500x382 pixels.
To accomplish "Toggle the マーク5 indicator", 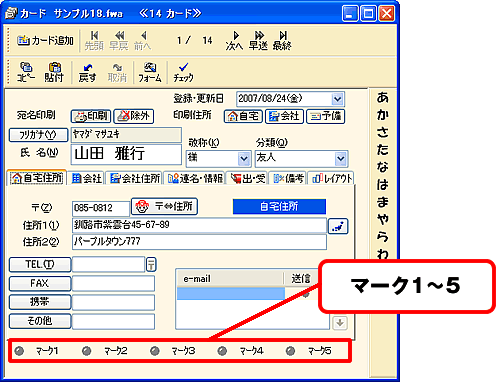I will click(x=290, y=351).
